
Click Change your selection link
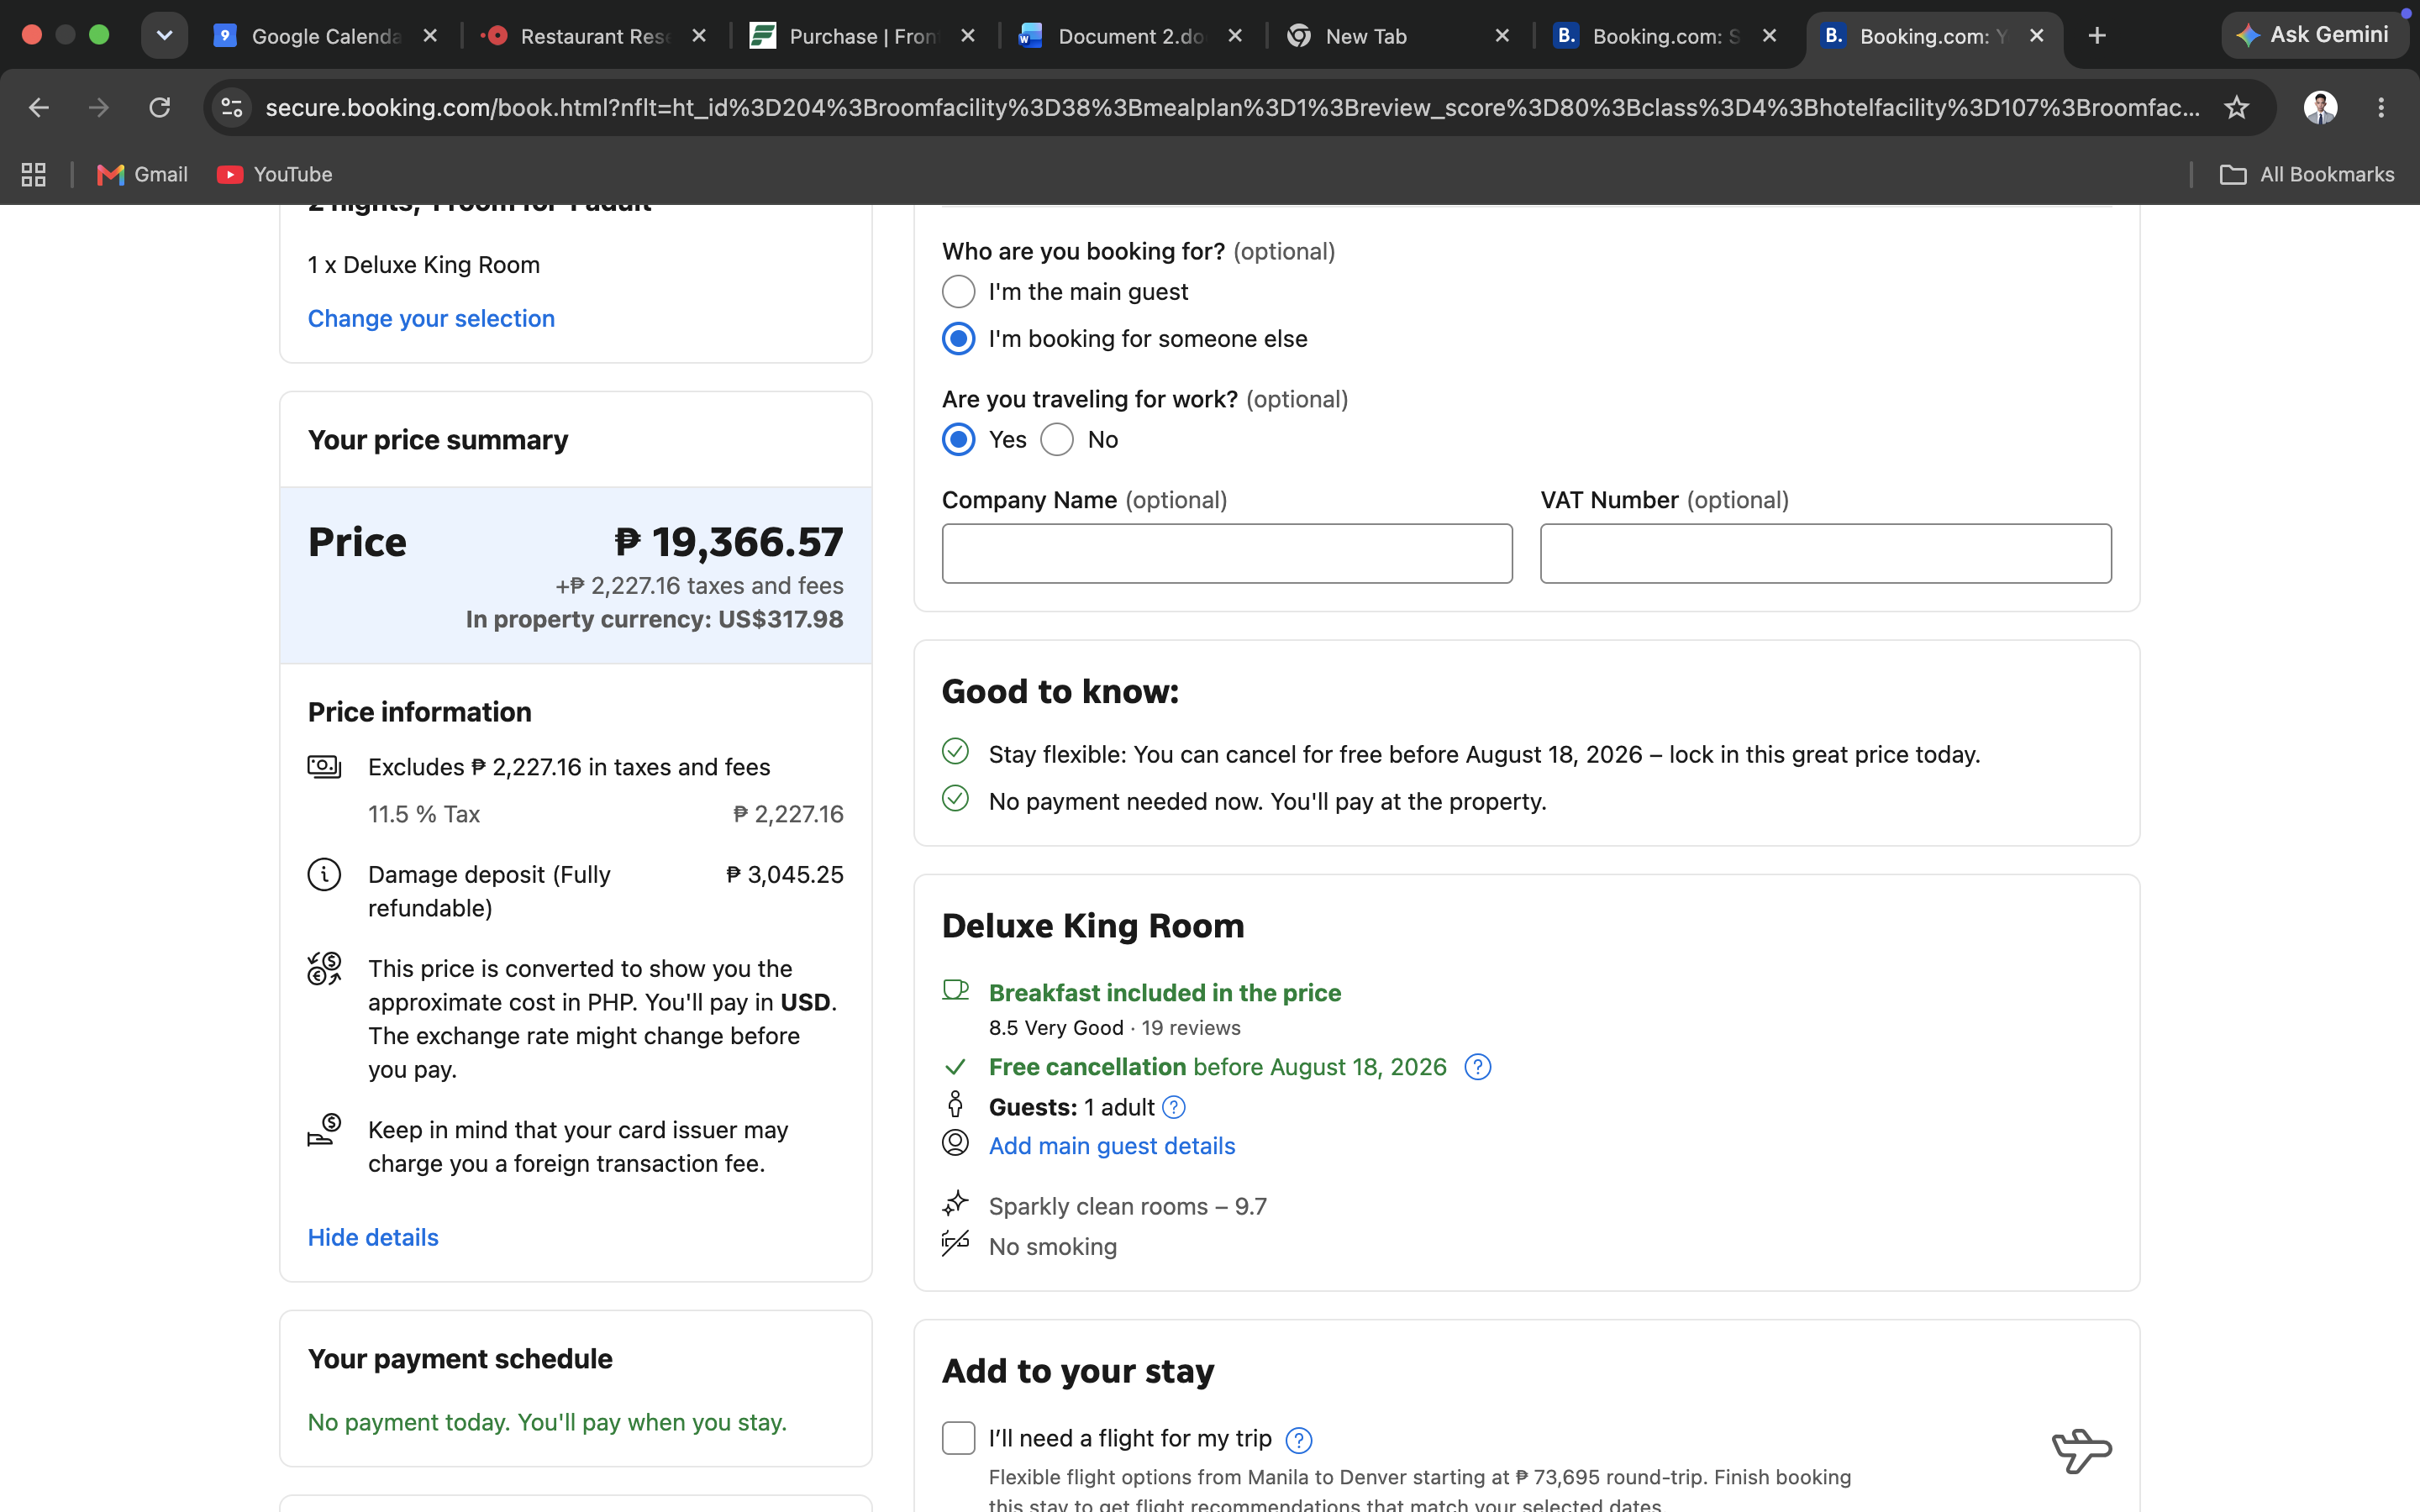pyautogui.click(x=431, y=318)
